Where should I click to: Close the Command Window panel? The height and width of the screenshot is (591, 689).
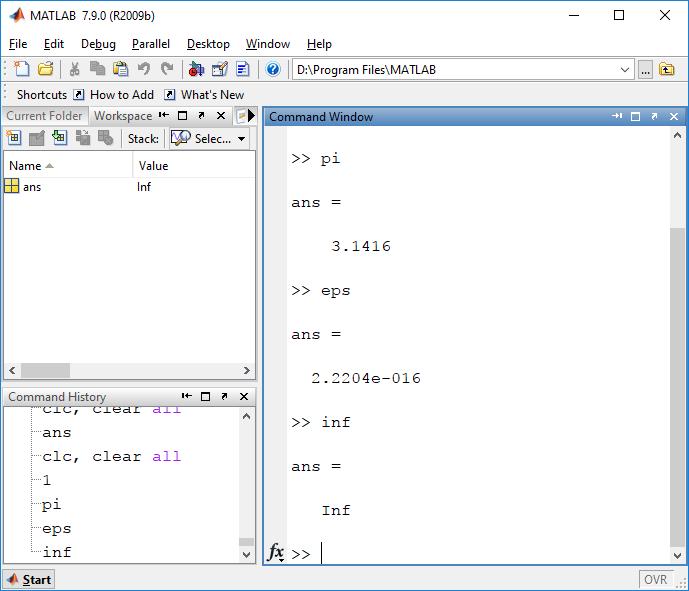[x=674, y=116]
